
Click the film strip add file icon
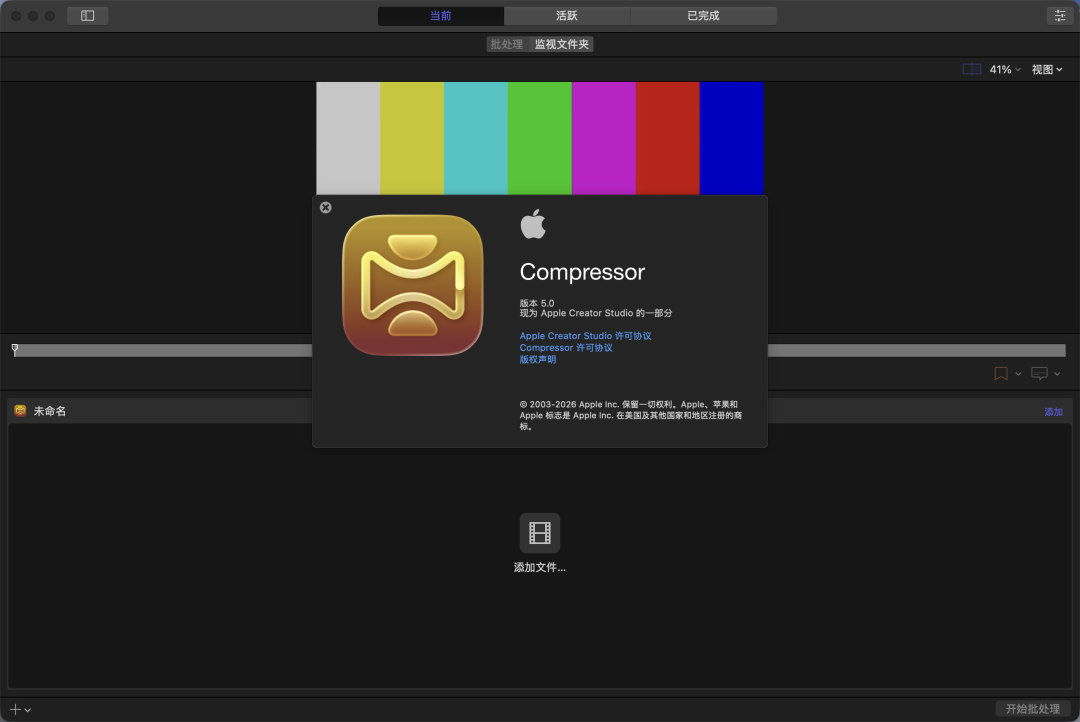click(539, 533)
